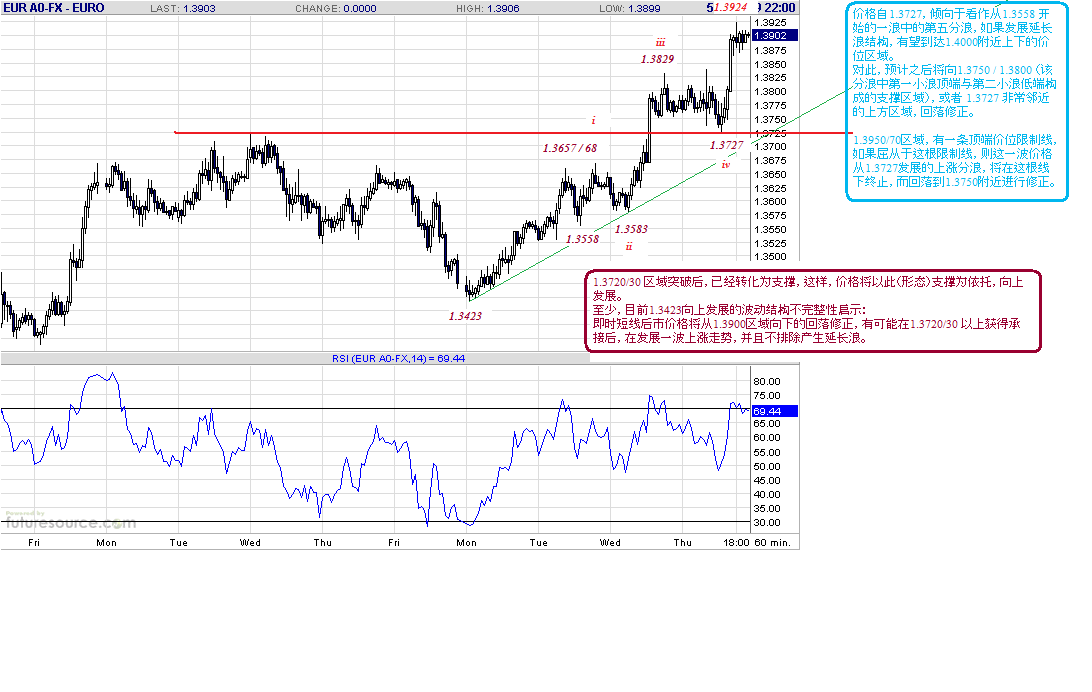This screenshot has height=692, width=1092.
Task: Select the CHANGE: 0.0000 header value
Action: [x=336, y=8]
